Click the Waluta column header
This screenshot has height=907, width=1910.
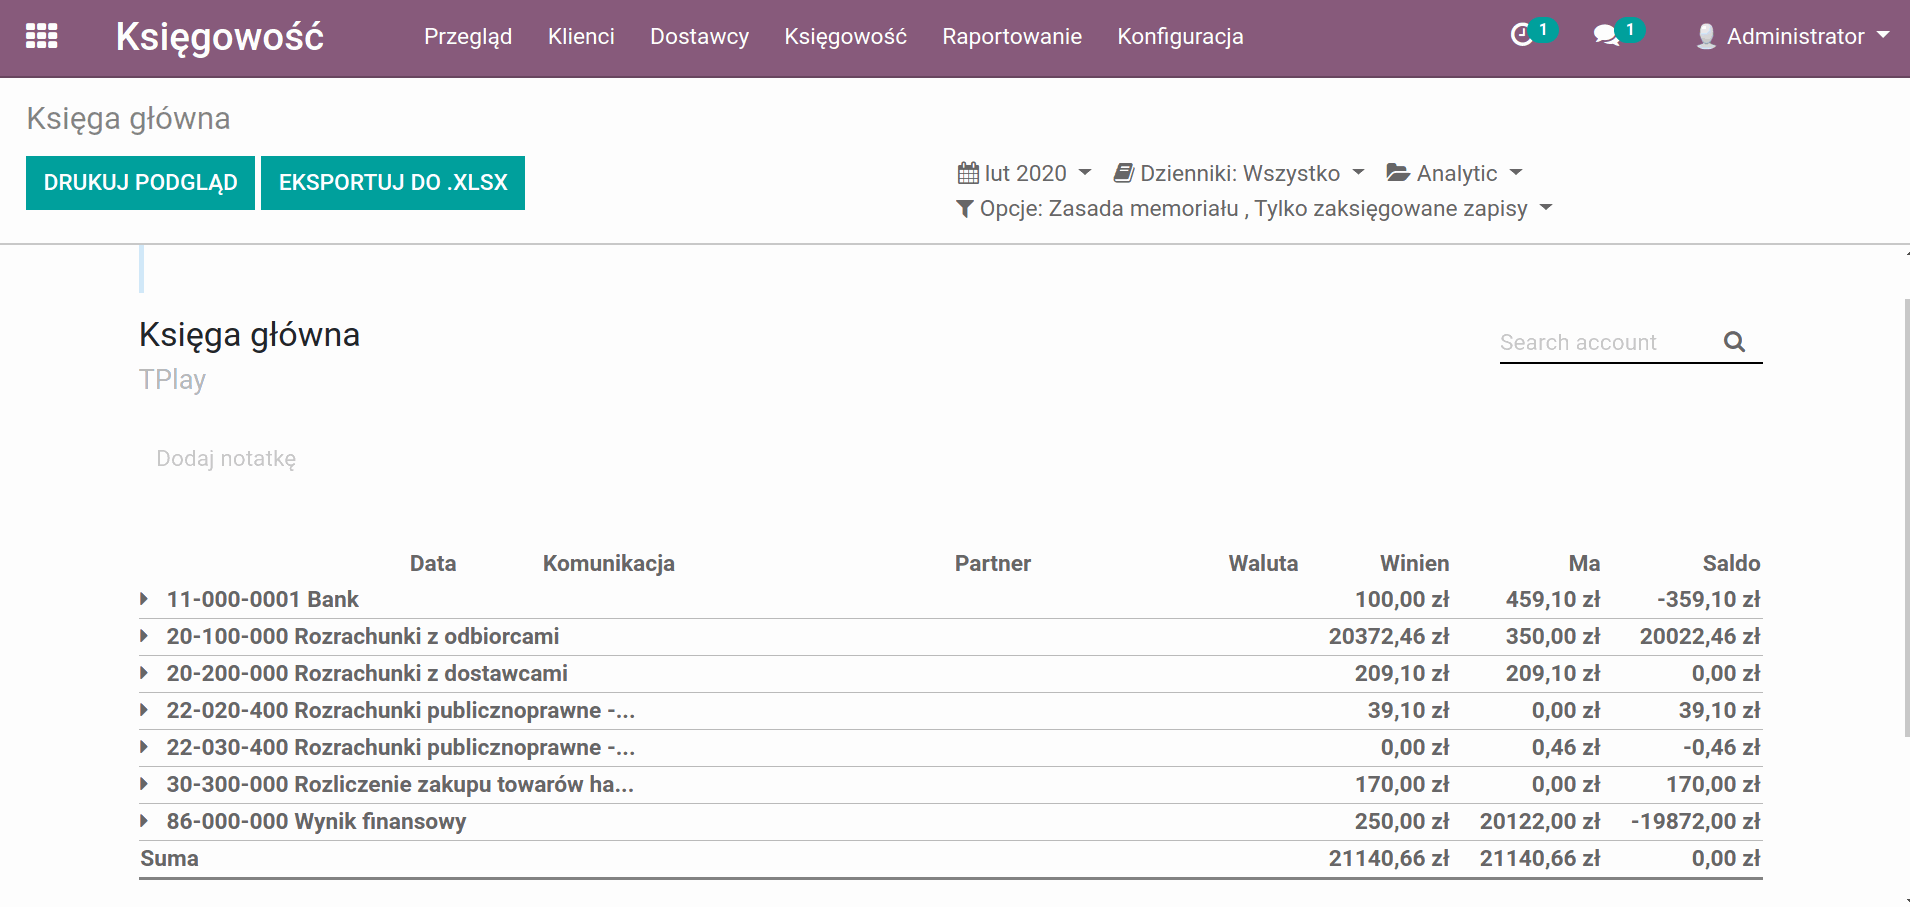pos(1263,563)
